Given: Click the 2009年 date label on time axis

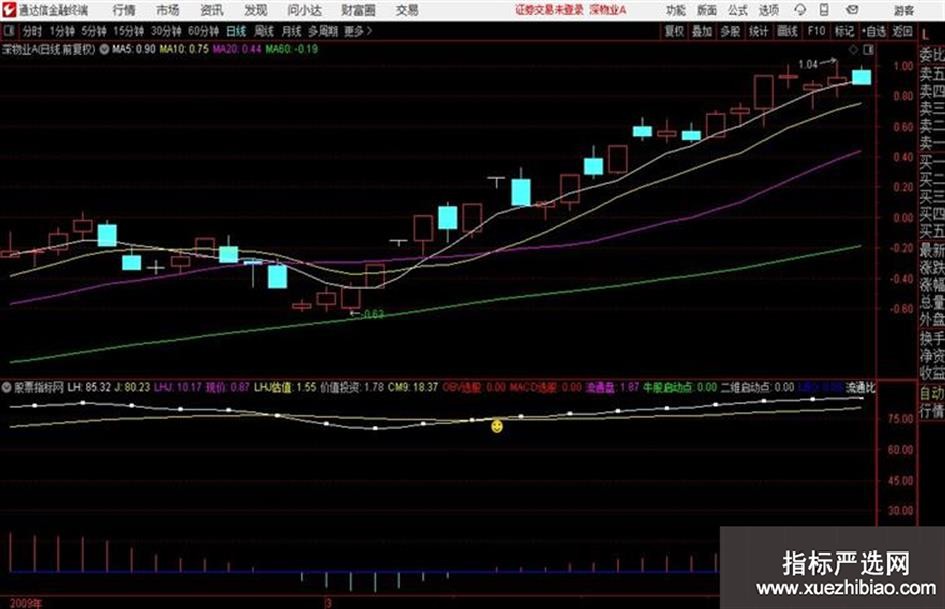Looking at the screenshot, I should pos(26,603).
